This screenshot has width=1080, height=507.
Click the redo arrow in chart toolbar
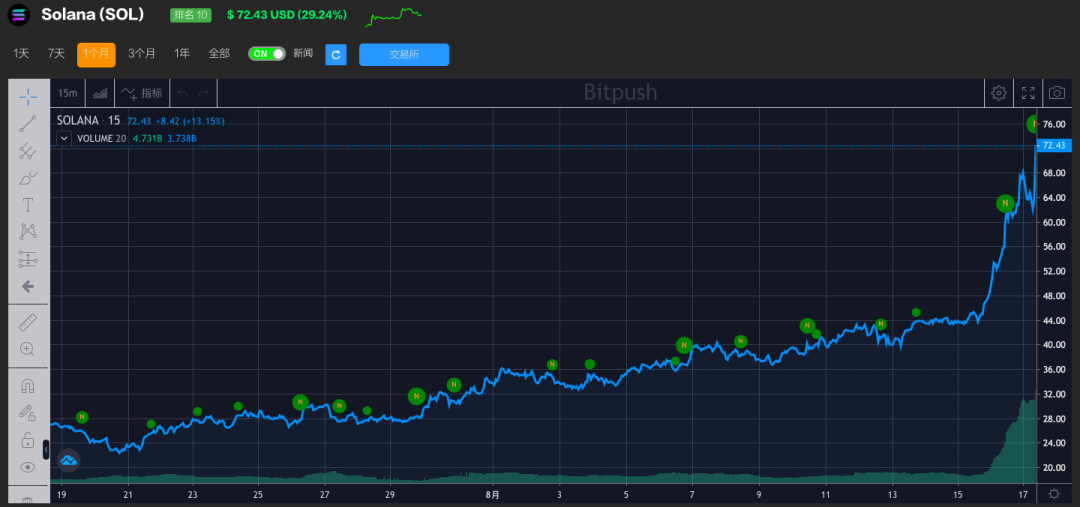[x=203, y=93]
